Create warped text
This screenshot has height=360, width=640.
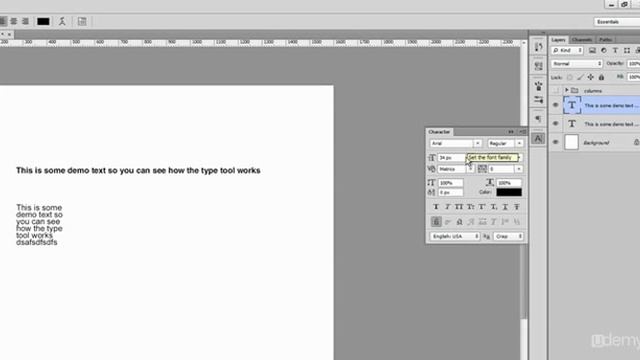(62, 21)
